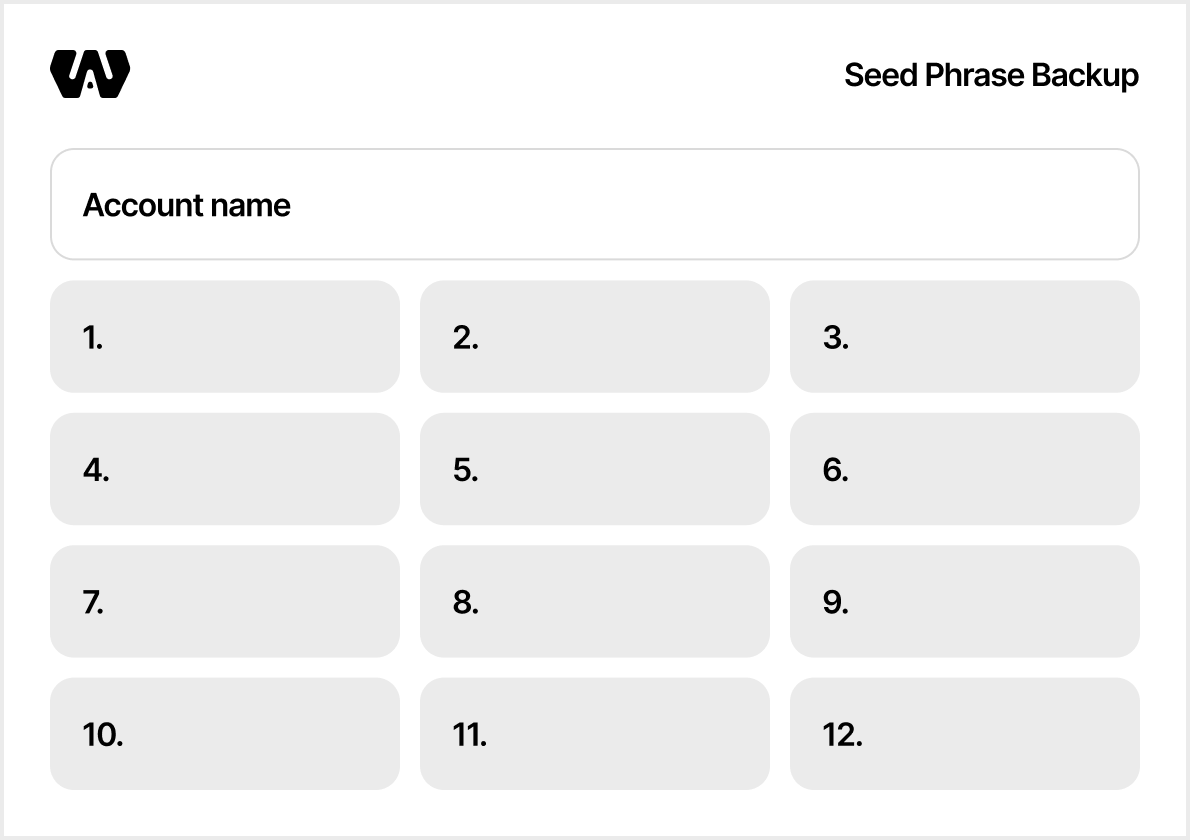
Task: Click the wallet logo icon
Action: pos(90,74)
